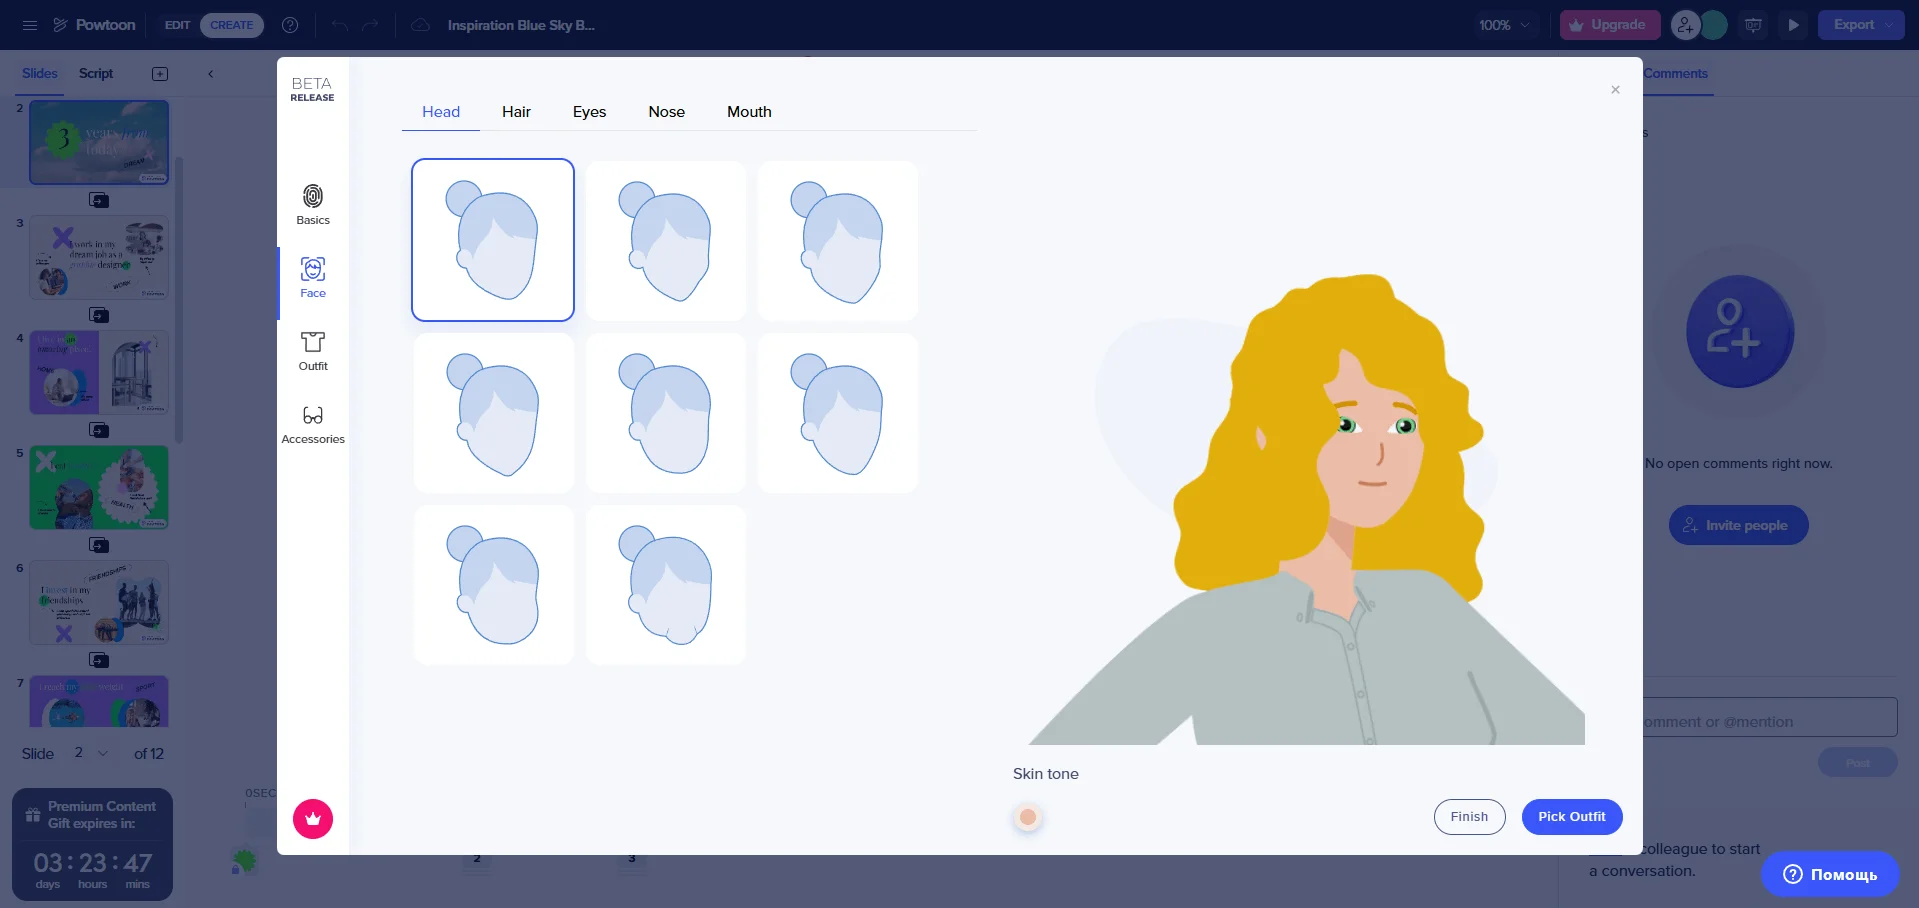1919x908 pixels.
Task: Toggle to CREATE mode
Action: pos(231,25)
